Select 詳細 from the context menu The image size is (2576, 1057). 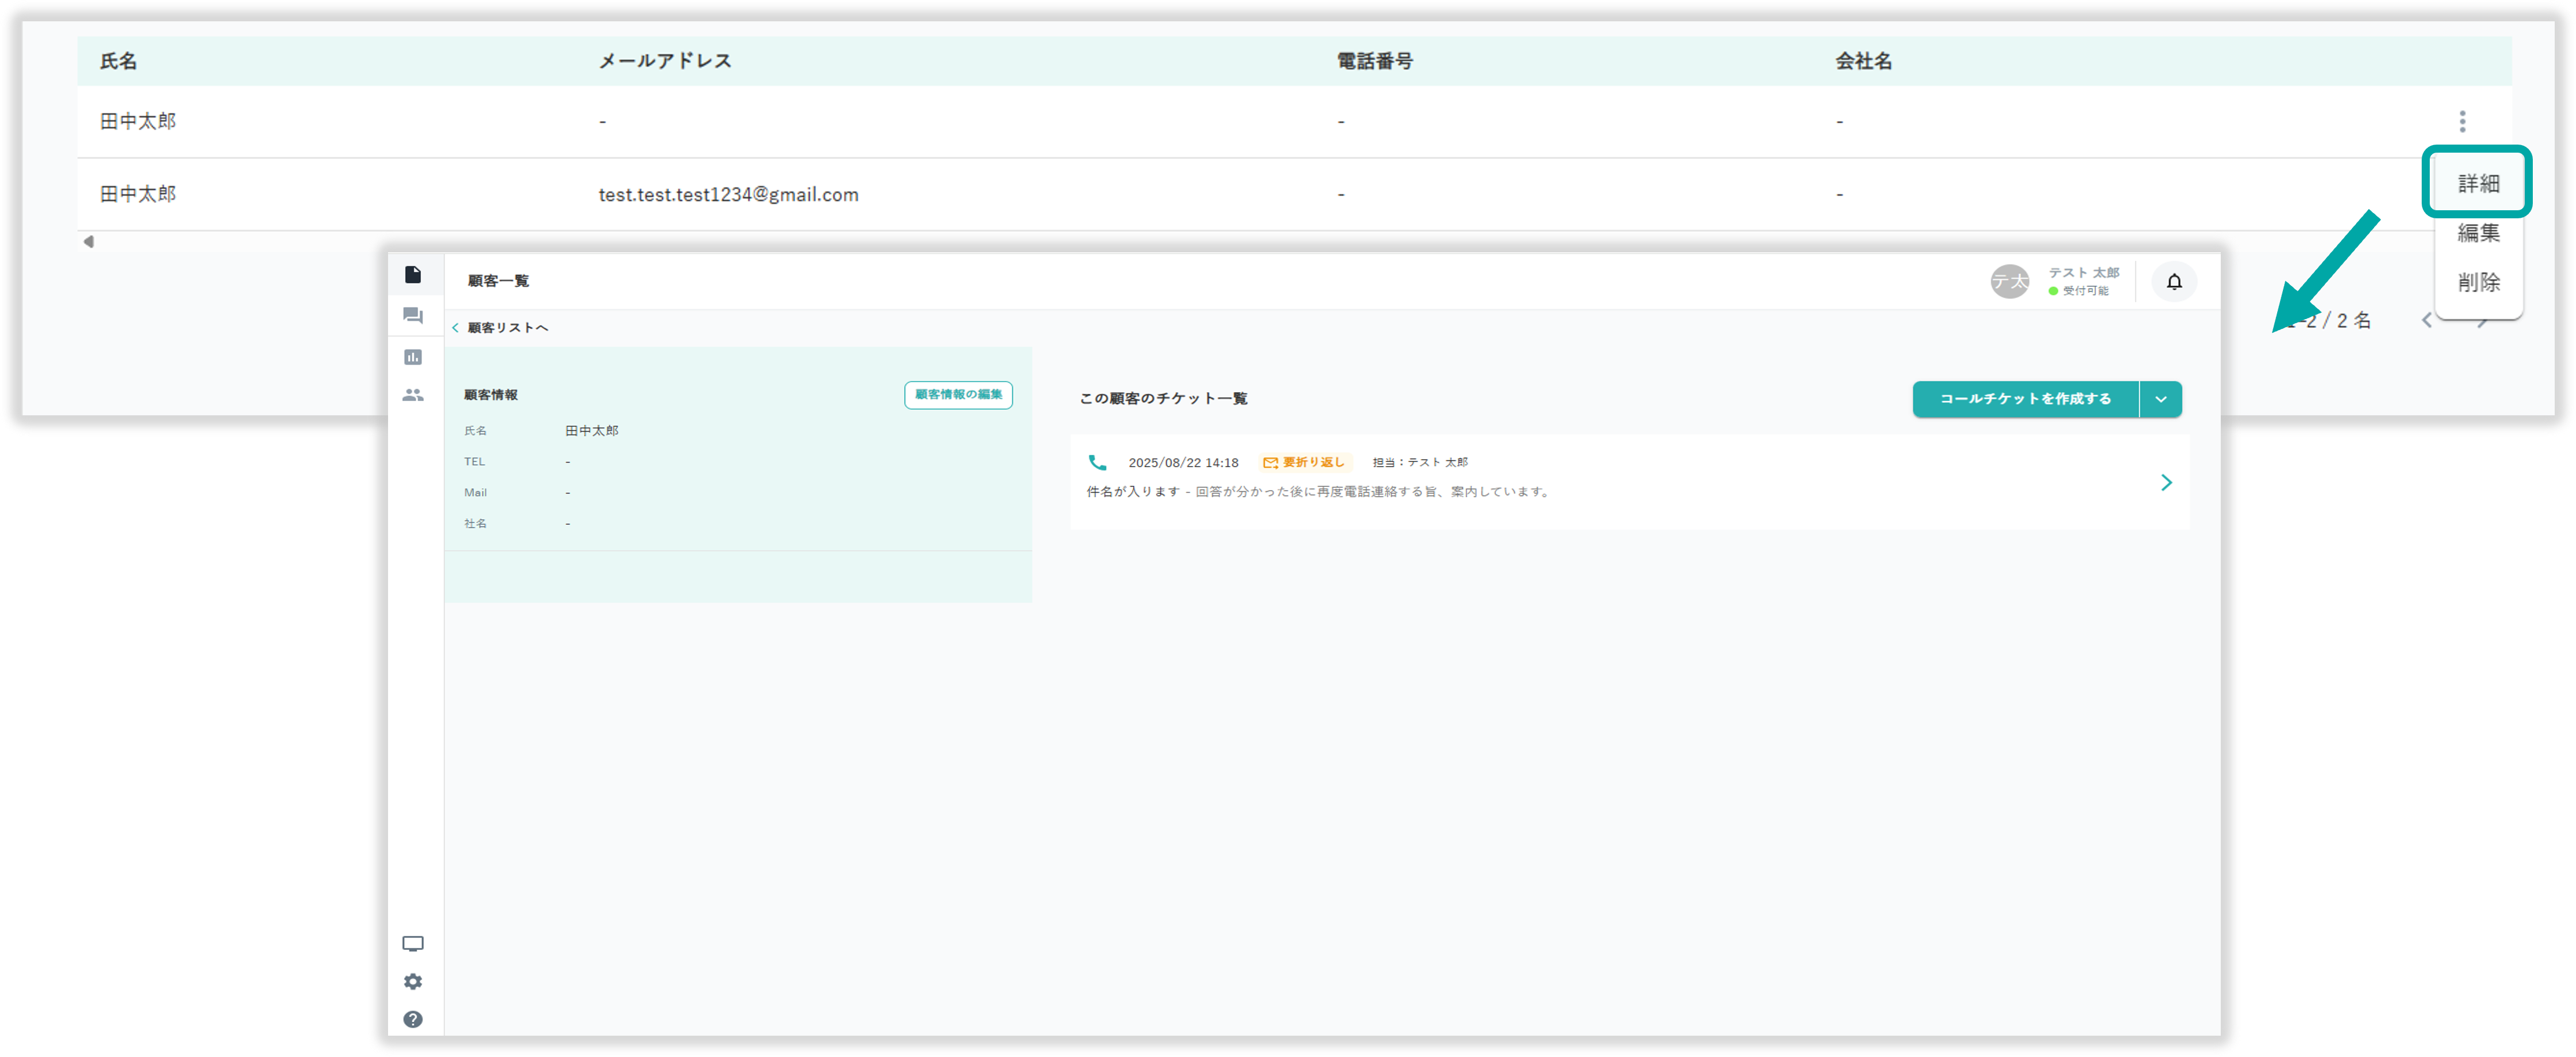(2478, 183)
